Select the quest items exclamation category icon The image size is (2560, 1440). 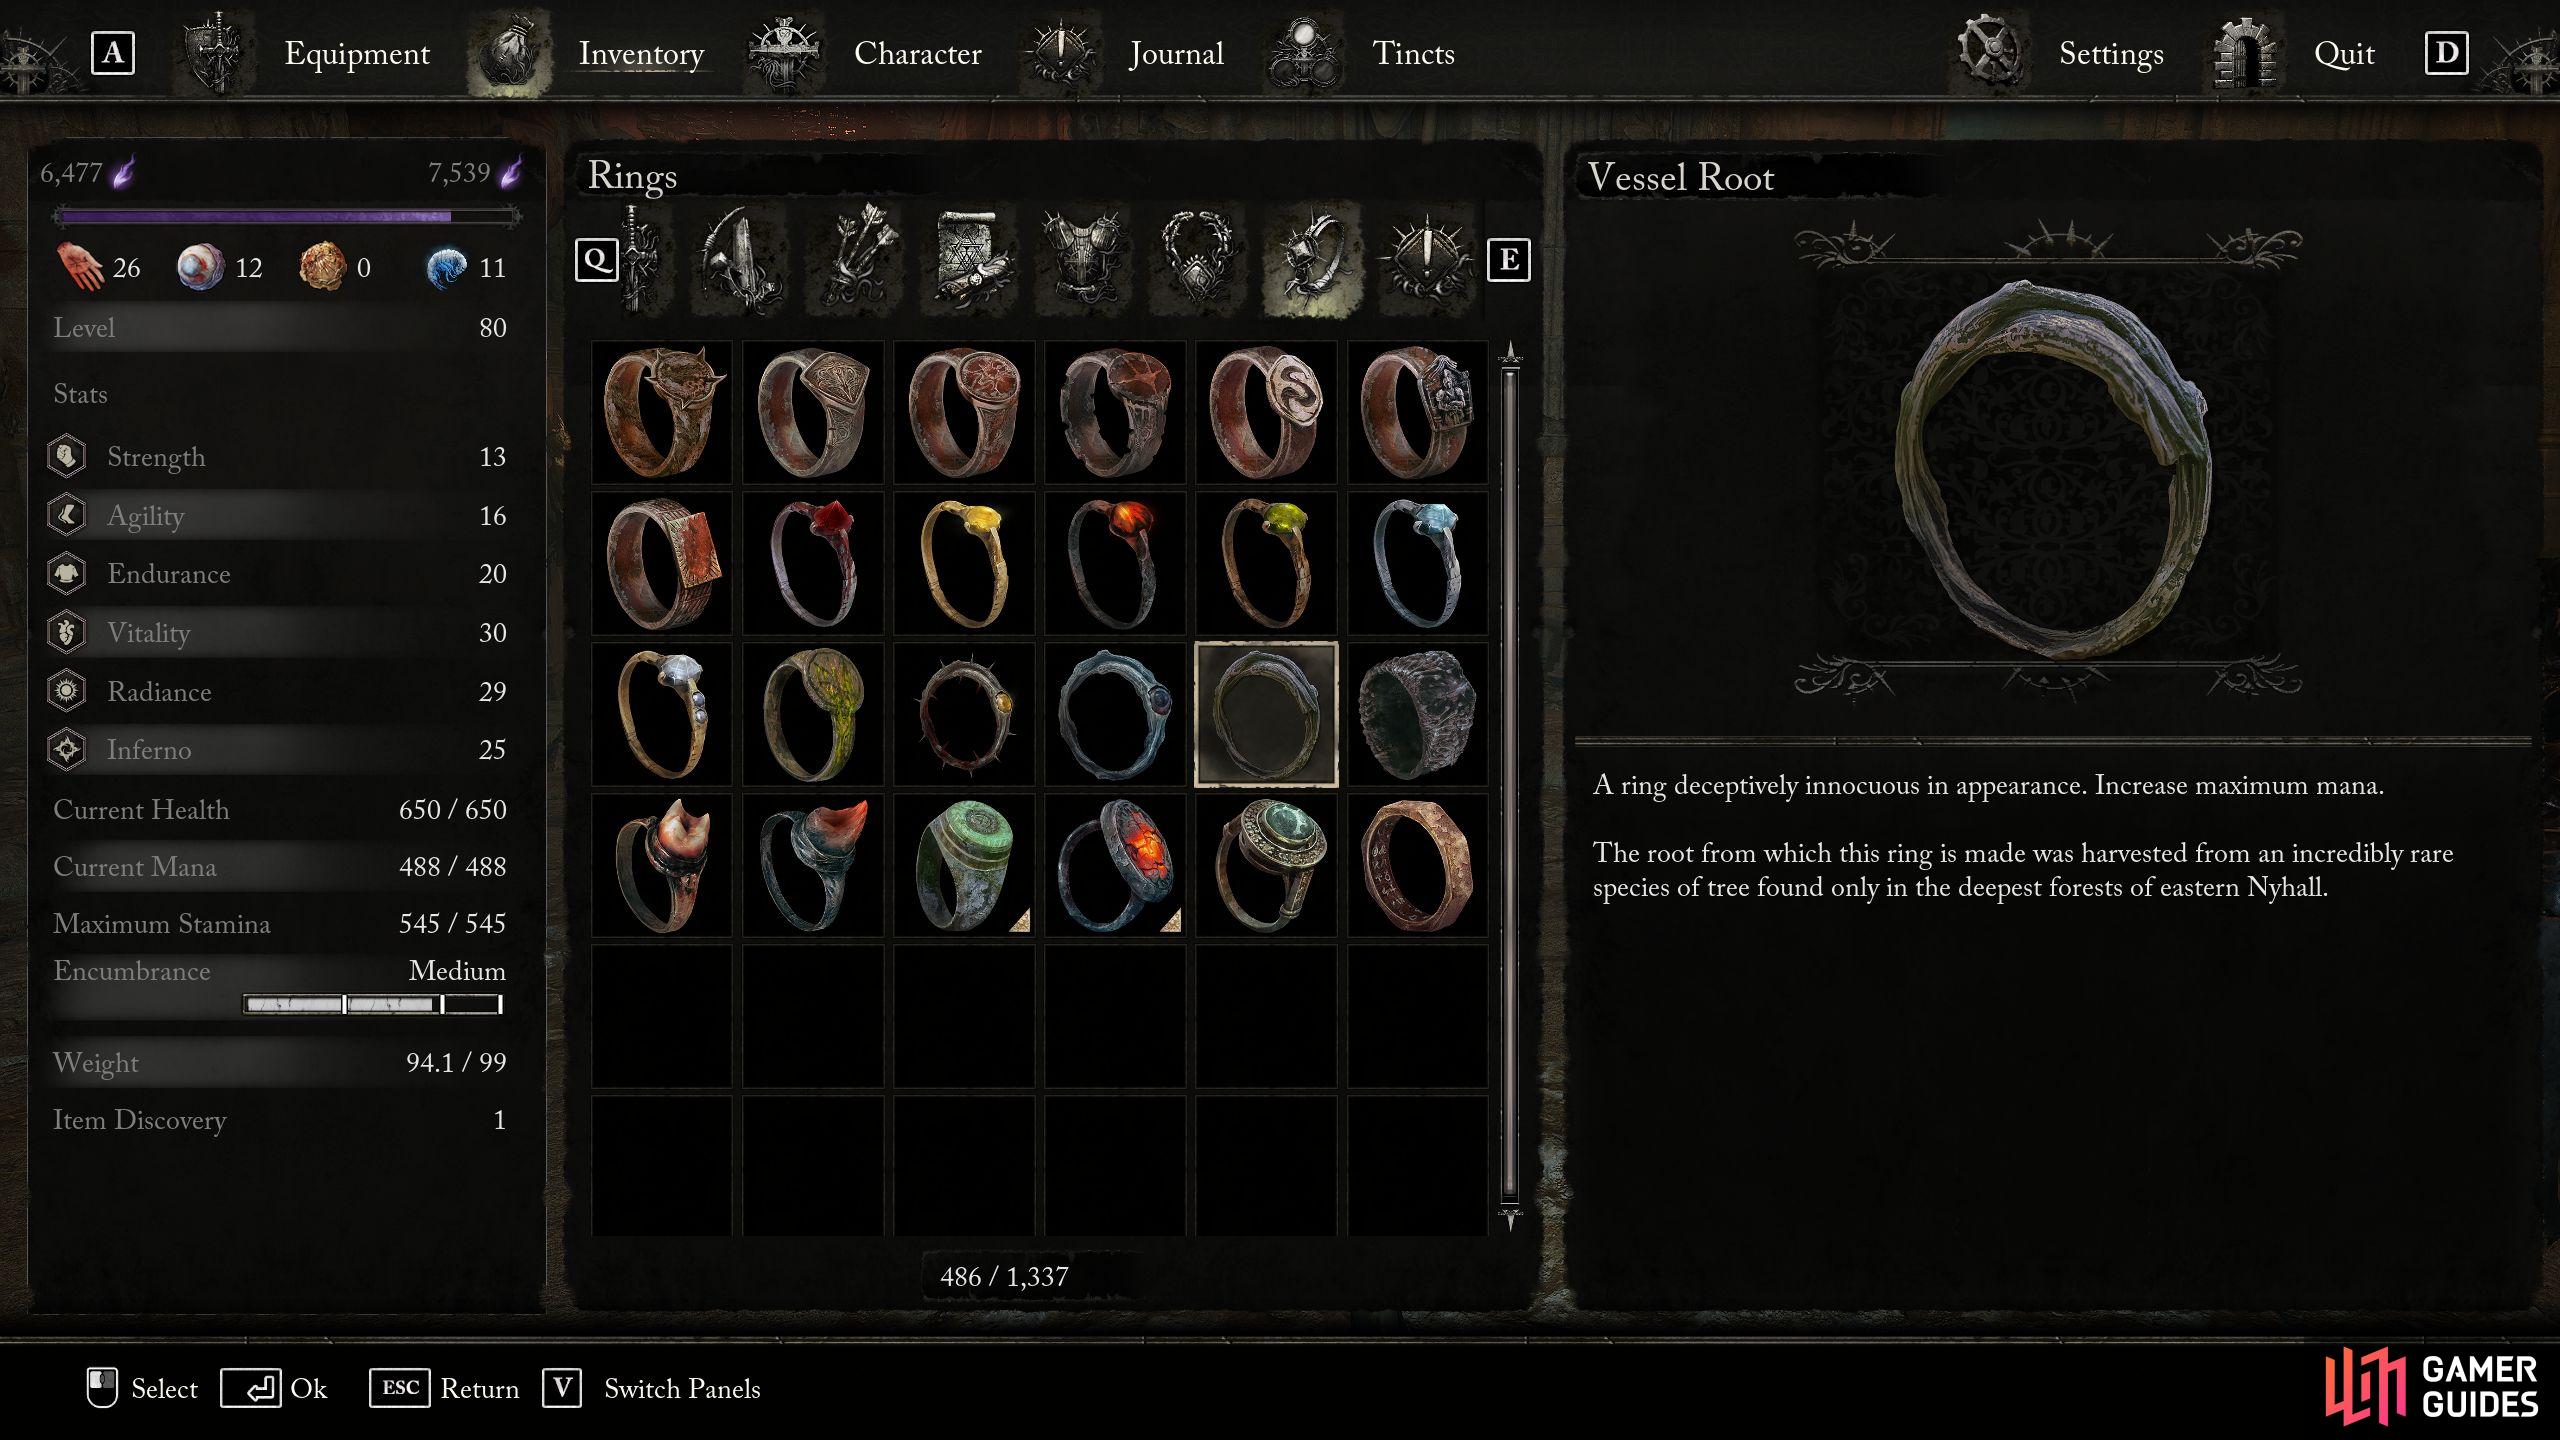(1425, 260)
